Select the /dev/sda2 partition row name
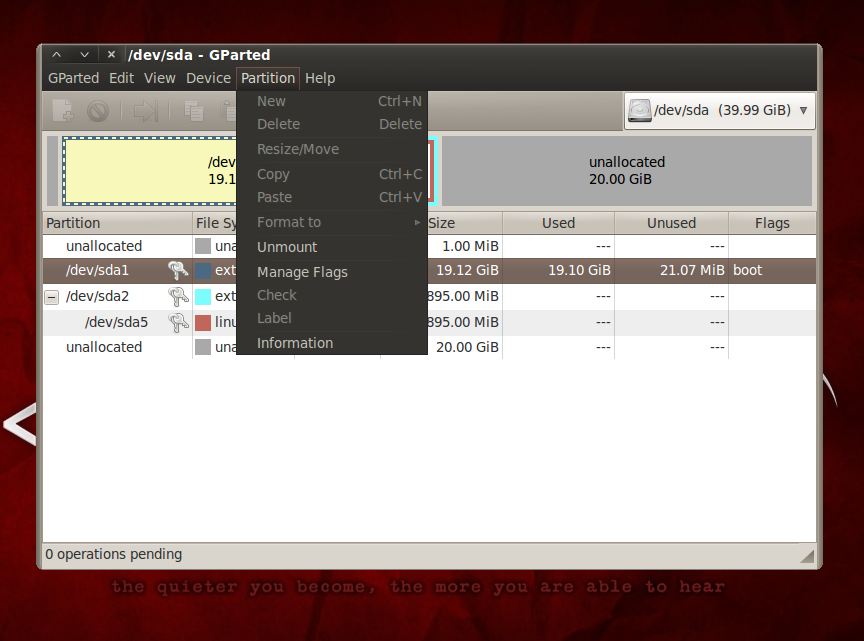 (97, 297)
